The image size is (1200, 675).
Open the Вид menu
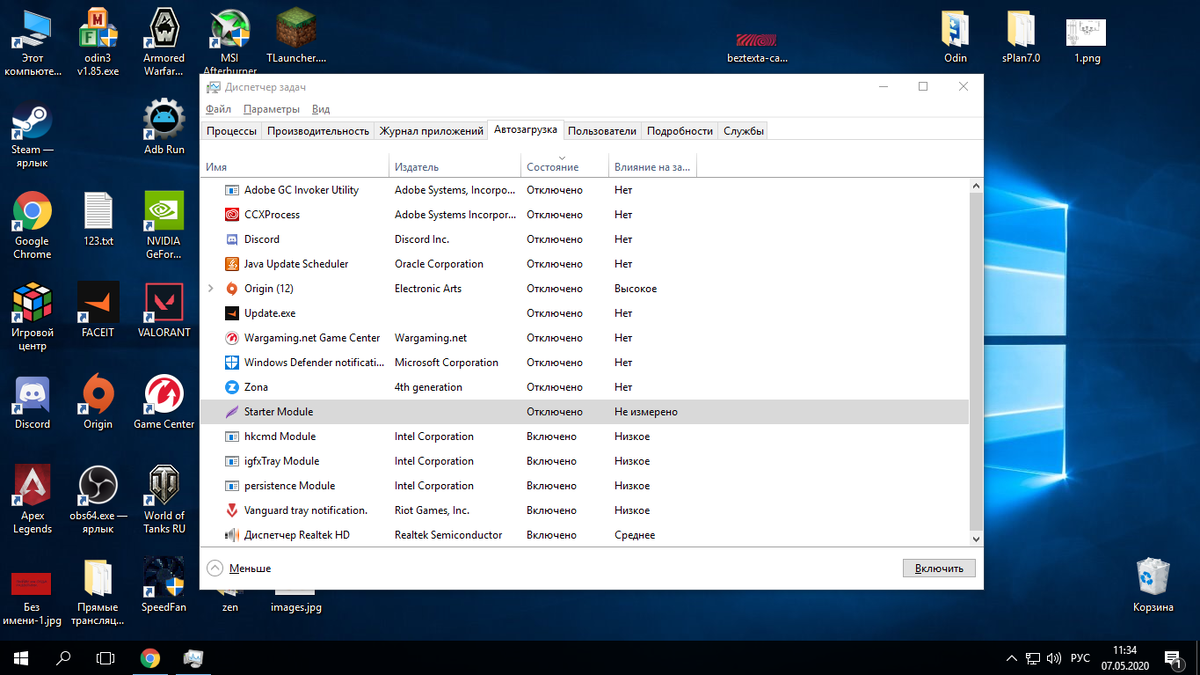click(x=321, y=109)
